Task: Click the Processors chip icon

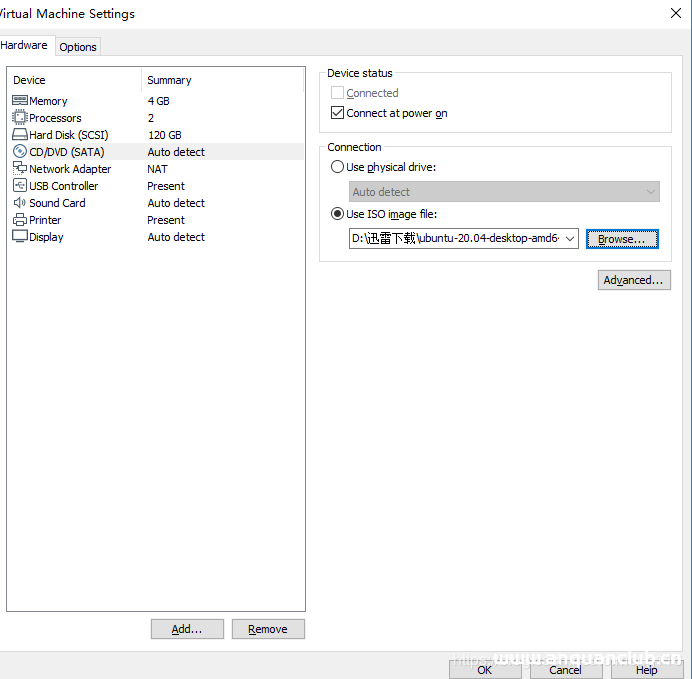Action: [20, 118]
